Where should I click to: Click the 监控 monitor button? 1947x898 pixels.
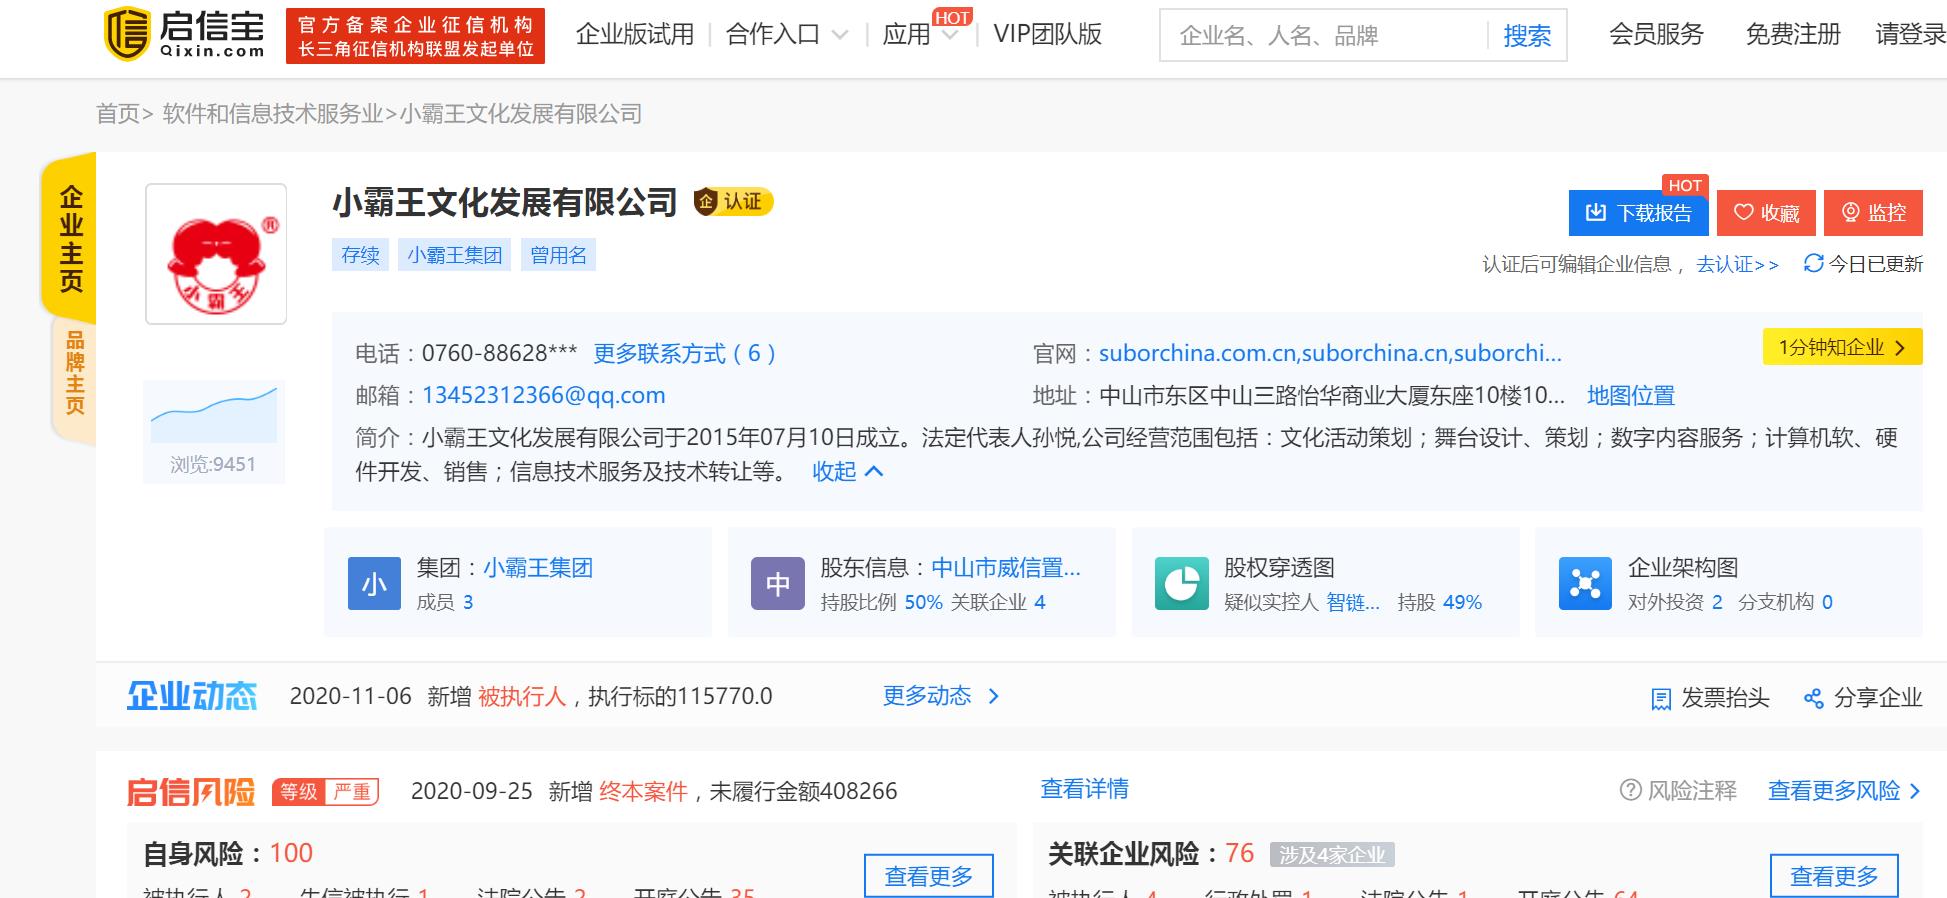1873,213
